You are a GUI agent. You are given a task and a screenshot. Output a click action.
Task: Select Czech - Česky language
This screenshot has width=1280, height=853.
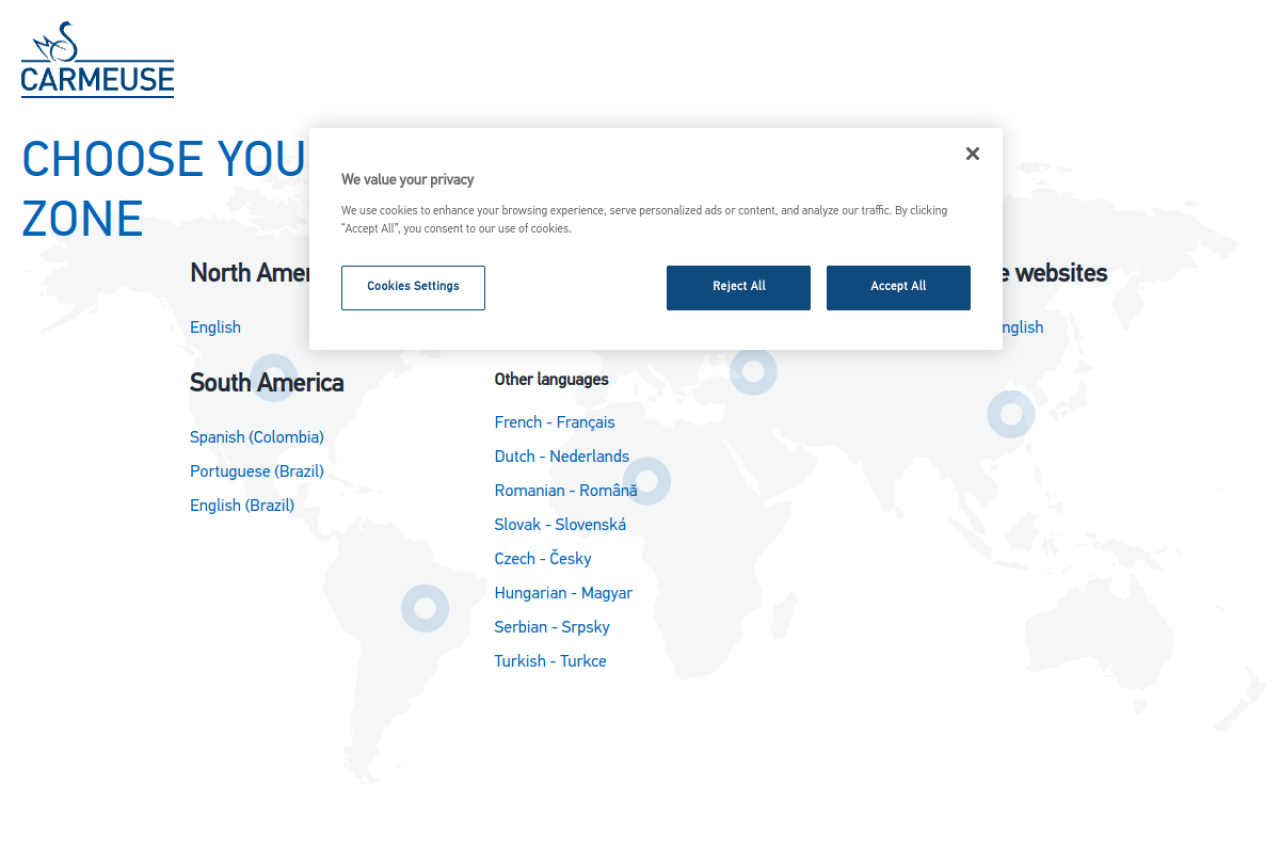[543, 558]
